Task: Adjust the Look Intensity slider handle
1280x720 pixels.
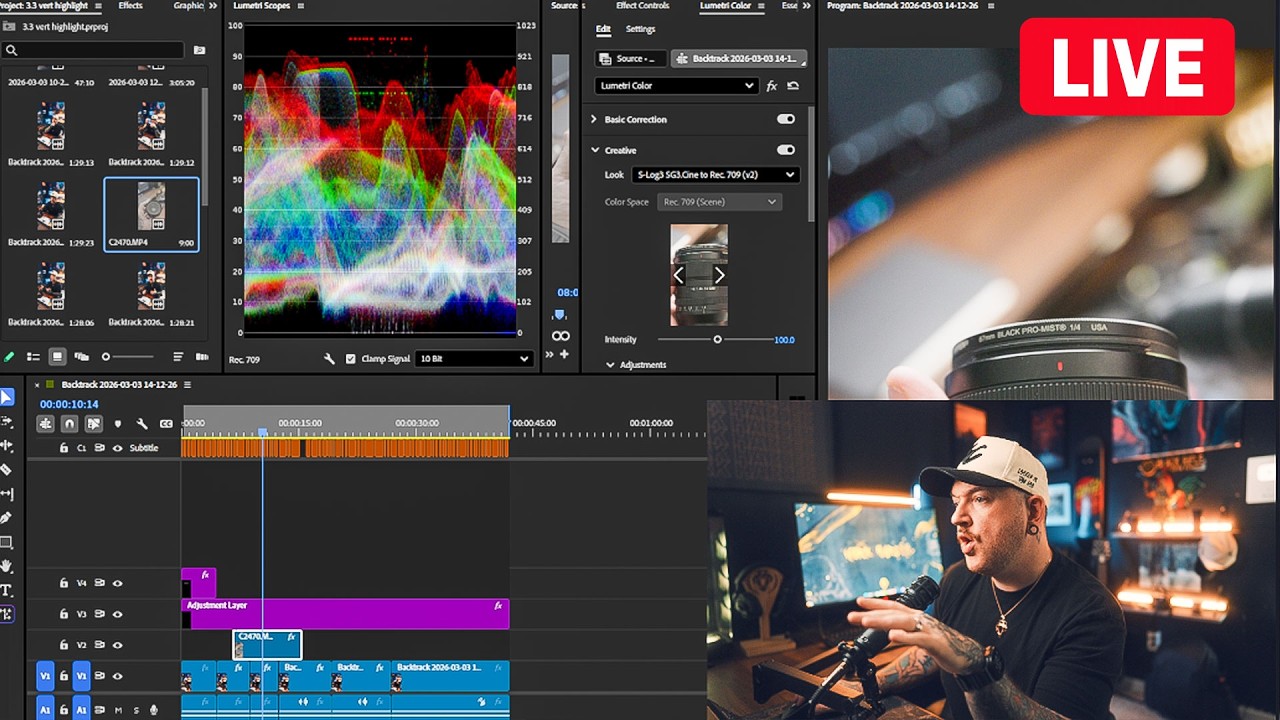Action: pos(717,340)
